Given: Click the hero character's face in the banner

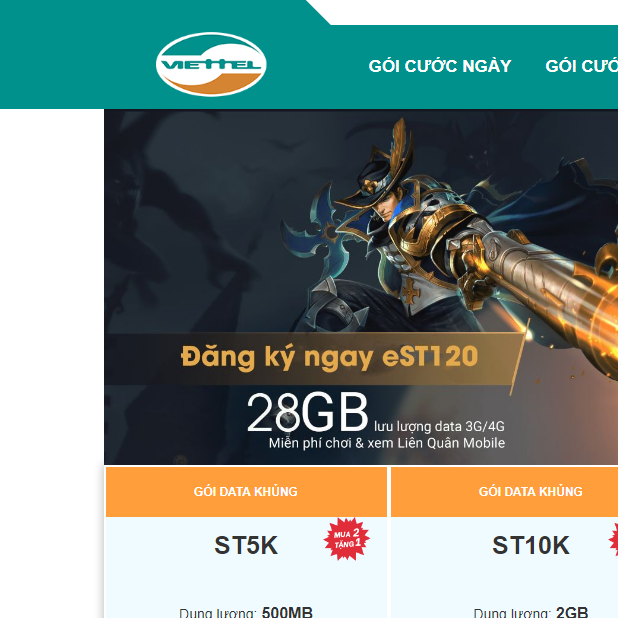Looking at the screenshot, I should tap(384, 209).
